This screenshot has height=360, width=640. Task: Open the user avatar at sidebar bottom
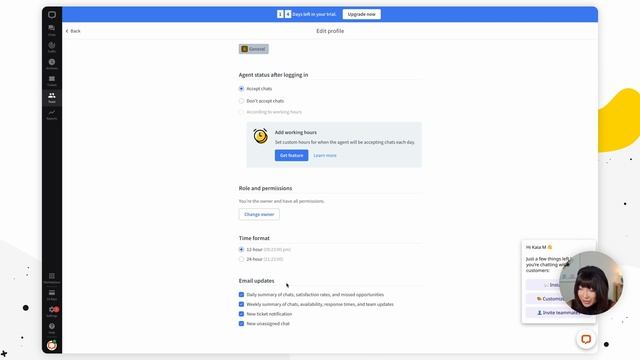click(52, 345)
